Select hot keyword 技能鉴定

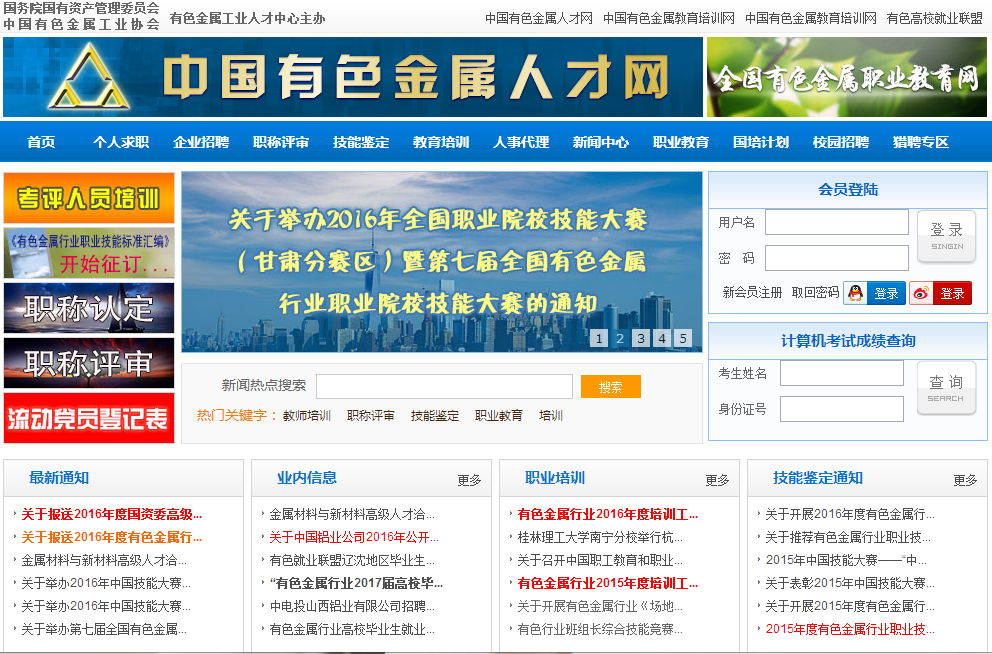click(435, 416)
